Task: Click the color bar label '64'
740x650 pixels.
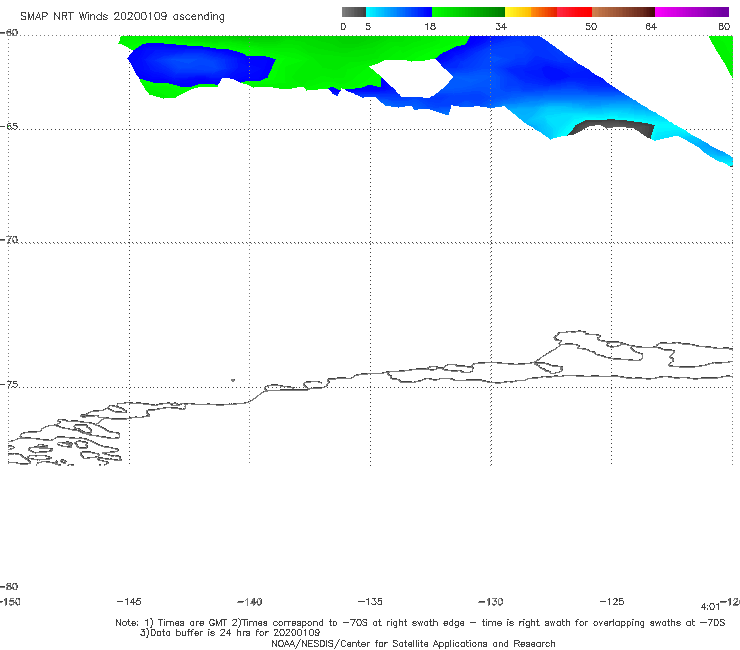Action: click(x=651, y=26)
